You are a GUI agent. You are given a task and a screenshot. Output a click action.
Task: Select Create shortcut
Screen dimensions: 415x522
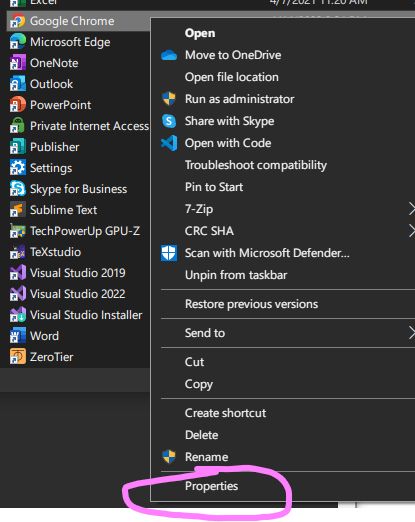pos(226,413)
